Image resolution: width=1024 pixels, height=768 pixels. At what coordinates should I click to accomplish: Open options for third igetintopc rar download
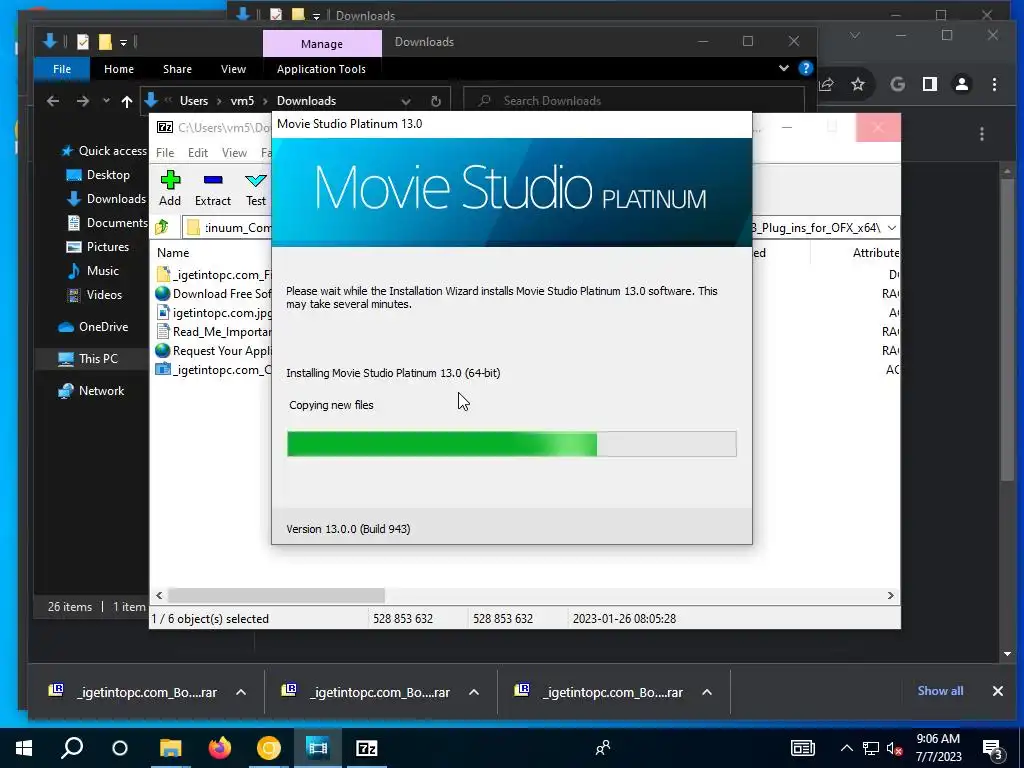(707, 692)
